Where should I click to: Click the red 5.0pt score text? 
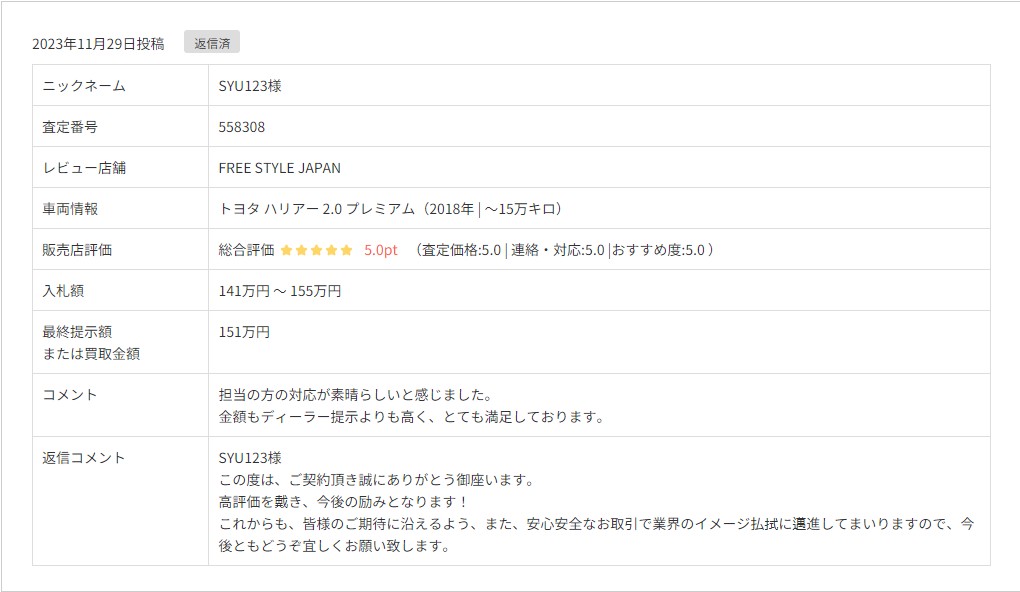click(381, 250)
